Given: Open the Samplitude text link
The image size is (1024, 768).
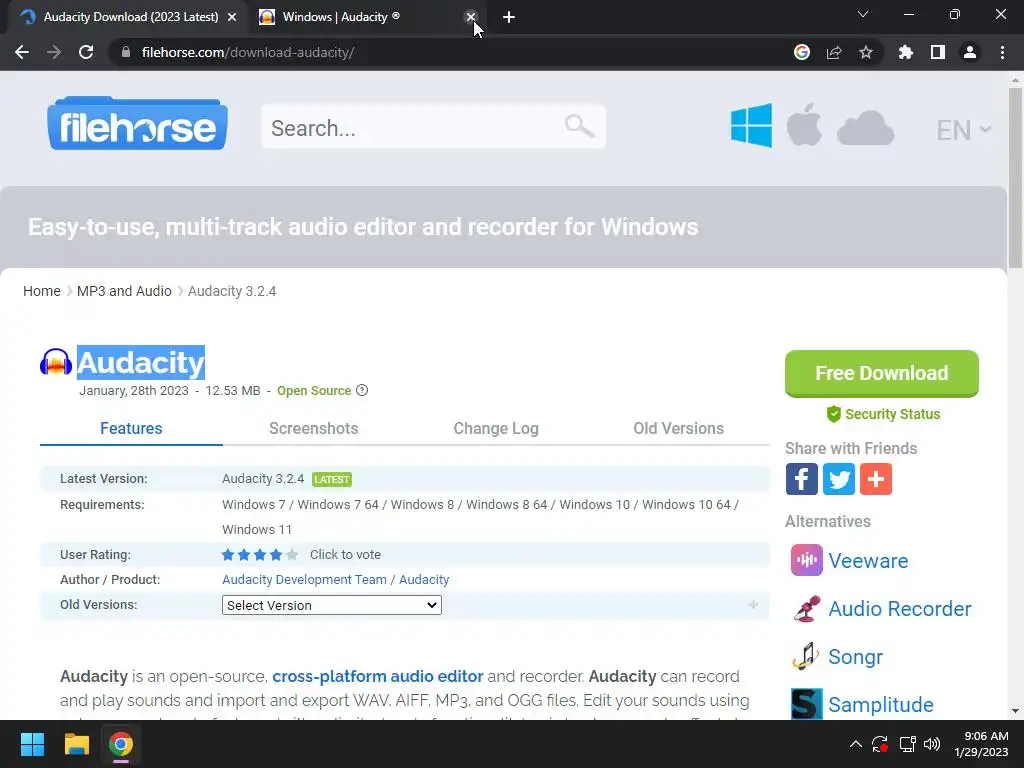Looking at the screenshot, I should pos(881,705).
